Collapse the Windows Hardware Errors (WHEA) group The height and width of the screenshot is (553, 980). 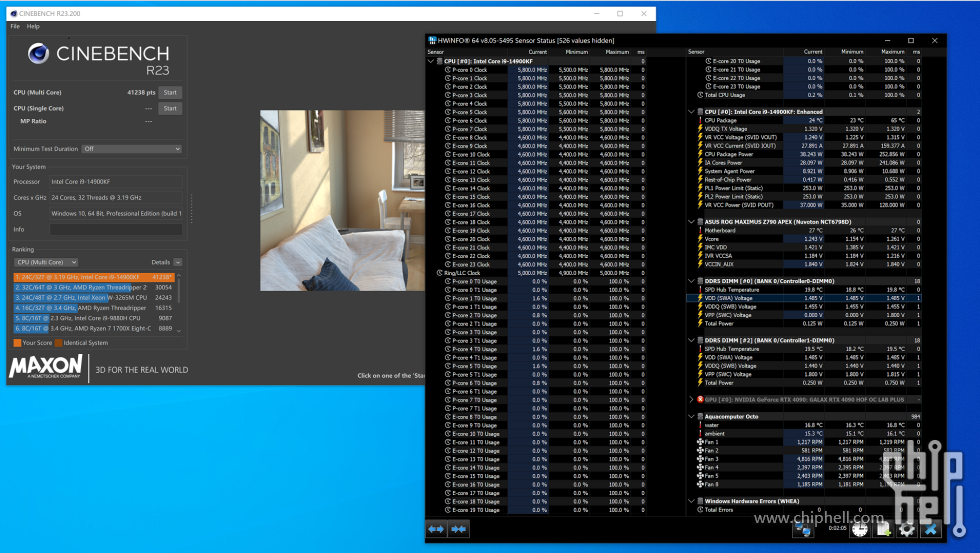[691, 501]
